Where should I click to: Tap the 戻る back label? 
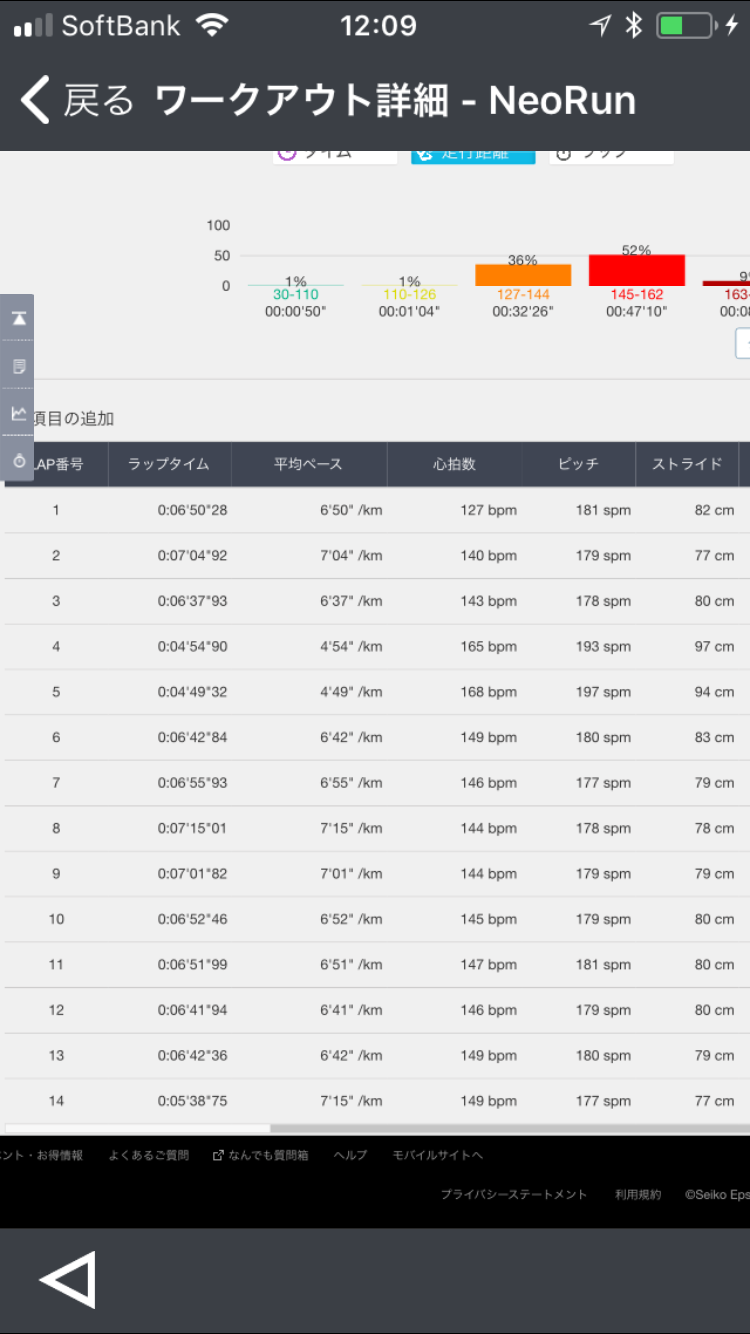point(98,101)
